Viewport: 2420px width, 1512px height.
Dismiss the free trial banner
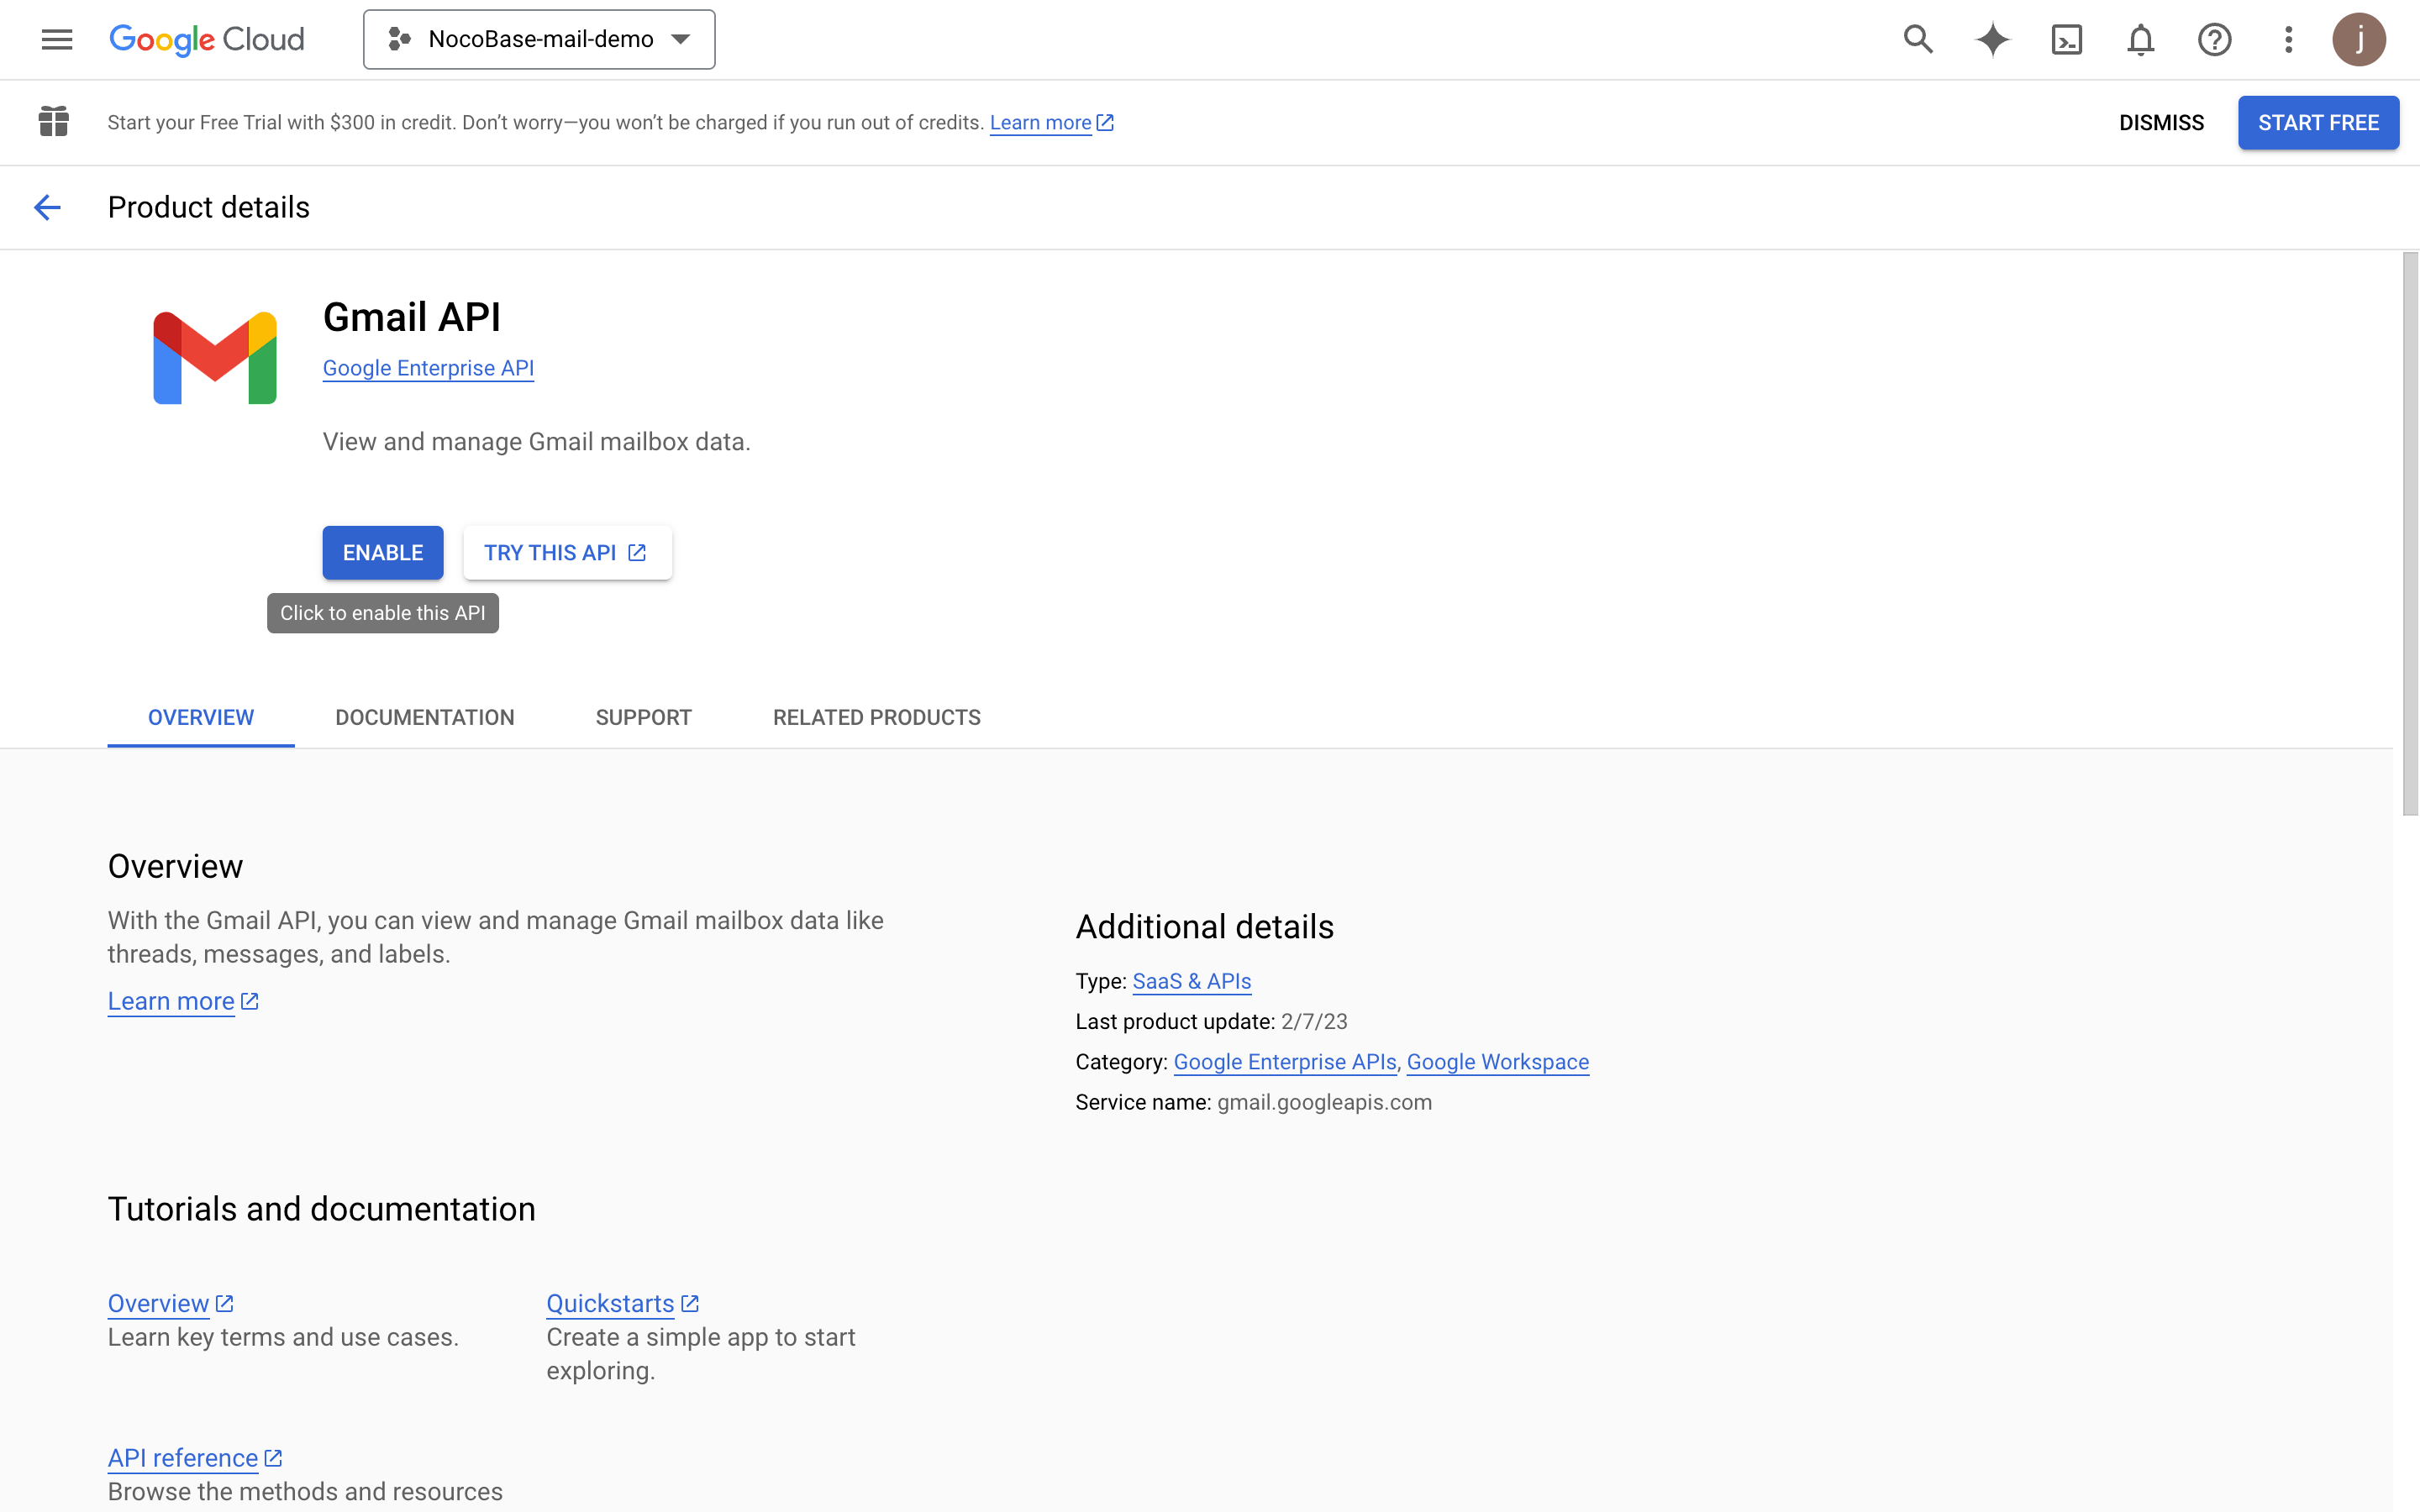2161,122
